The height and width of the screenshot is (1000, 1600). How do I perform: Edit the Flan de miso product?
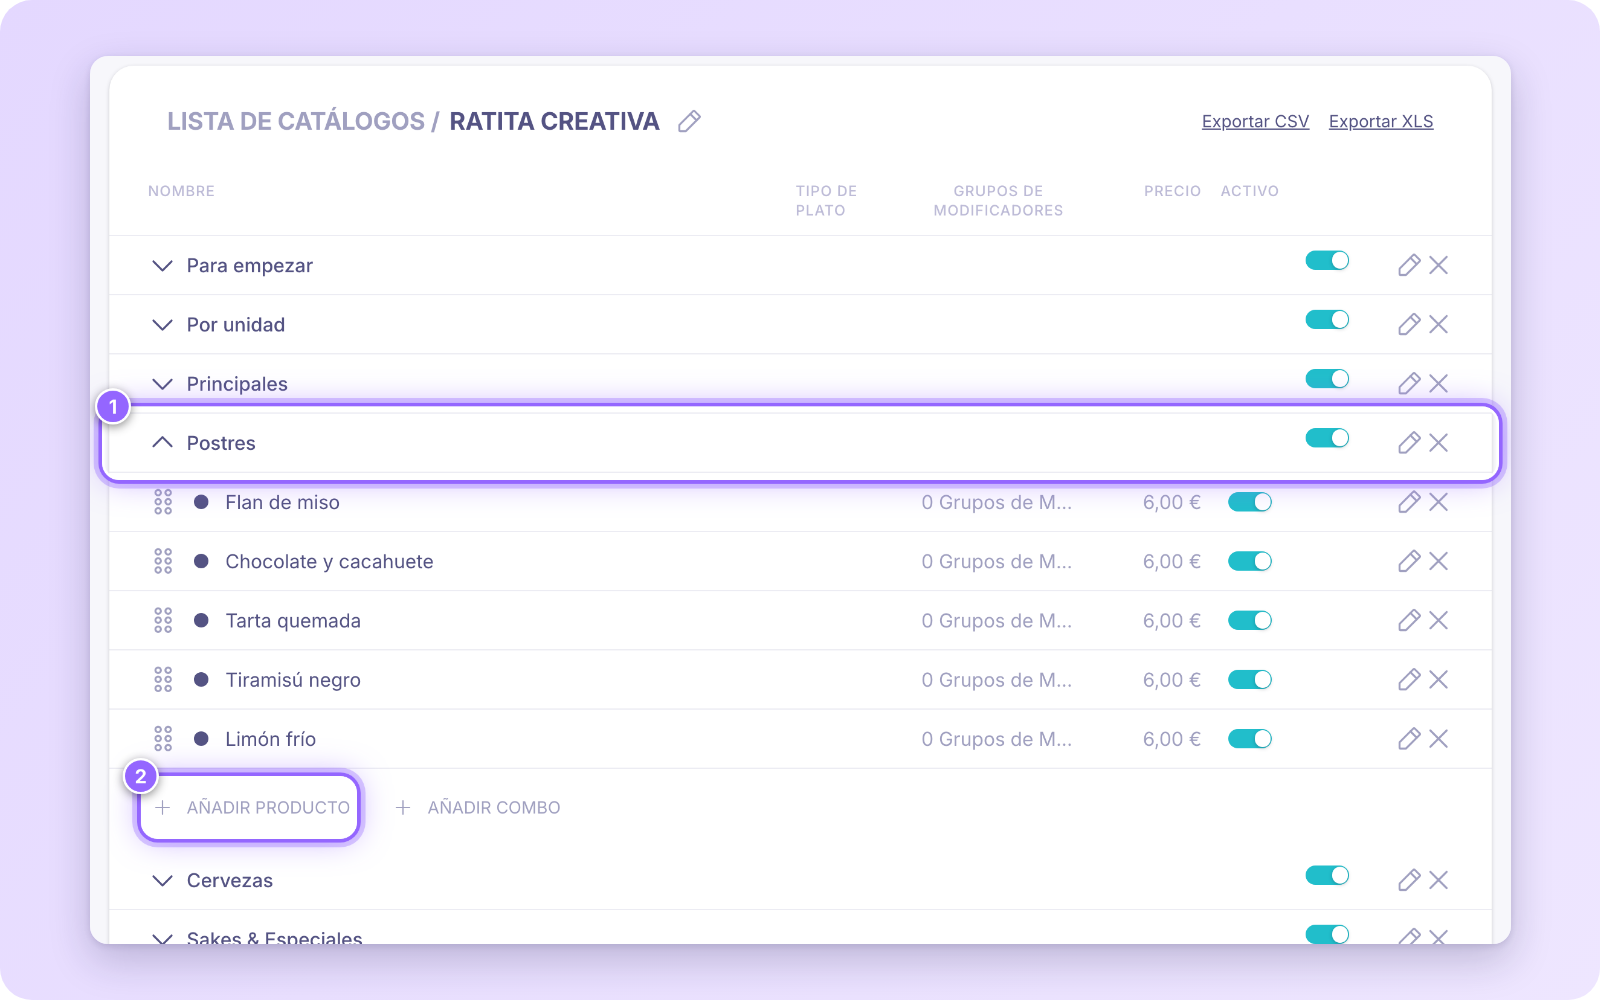[1409, 502]
